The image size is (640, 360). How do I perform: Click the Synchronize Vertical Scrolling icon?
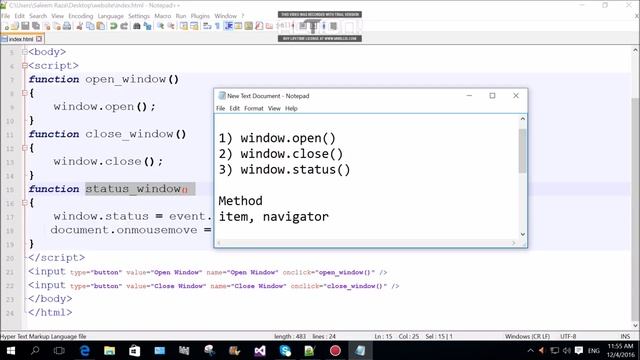(x=184, y=26)
